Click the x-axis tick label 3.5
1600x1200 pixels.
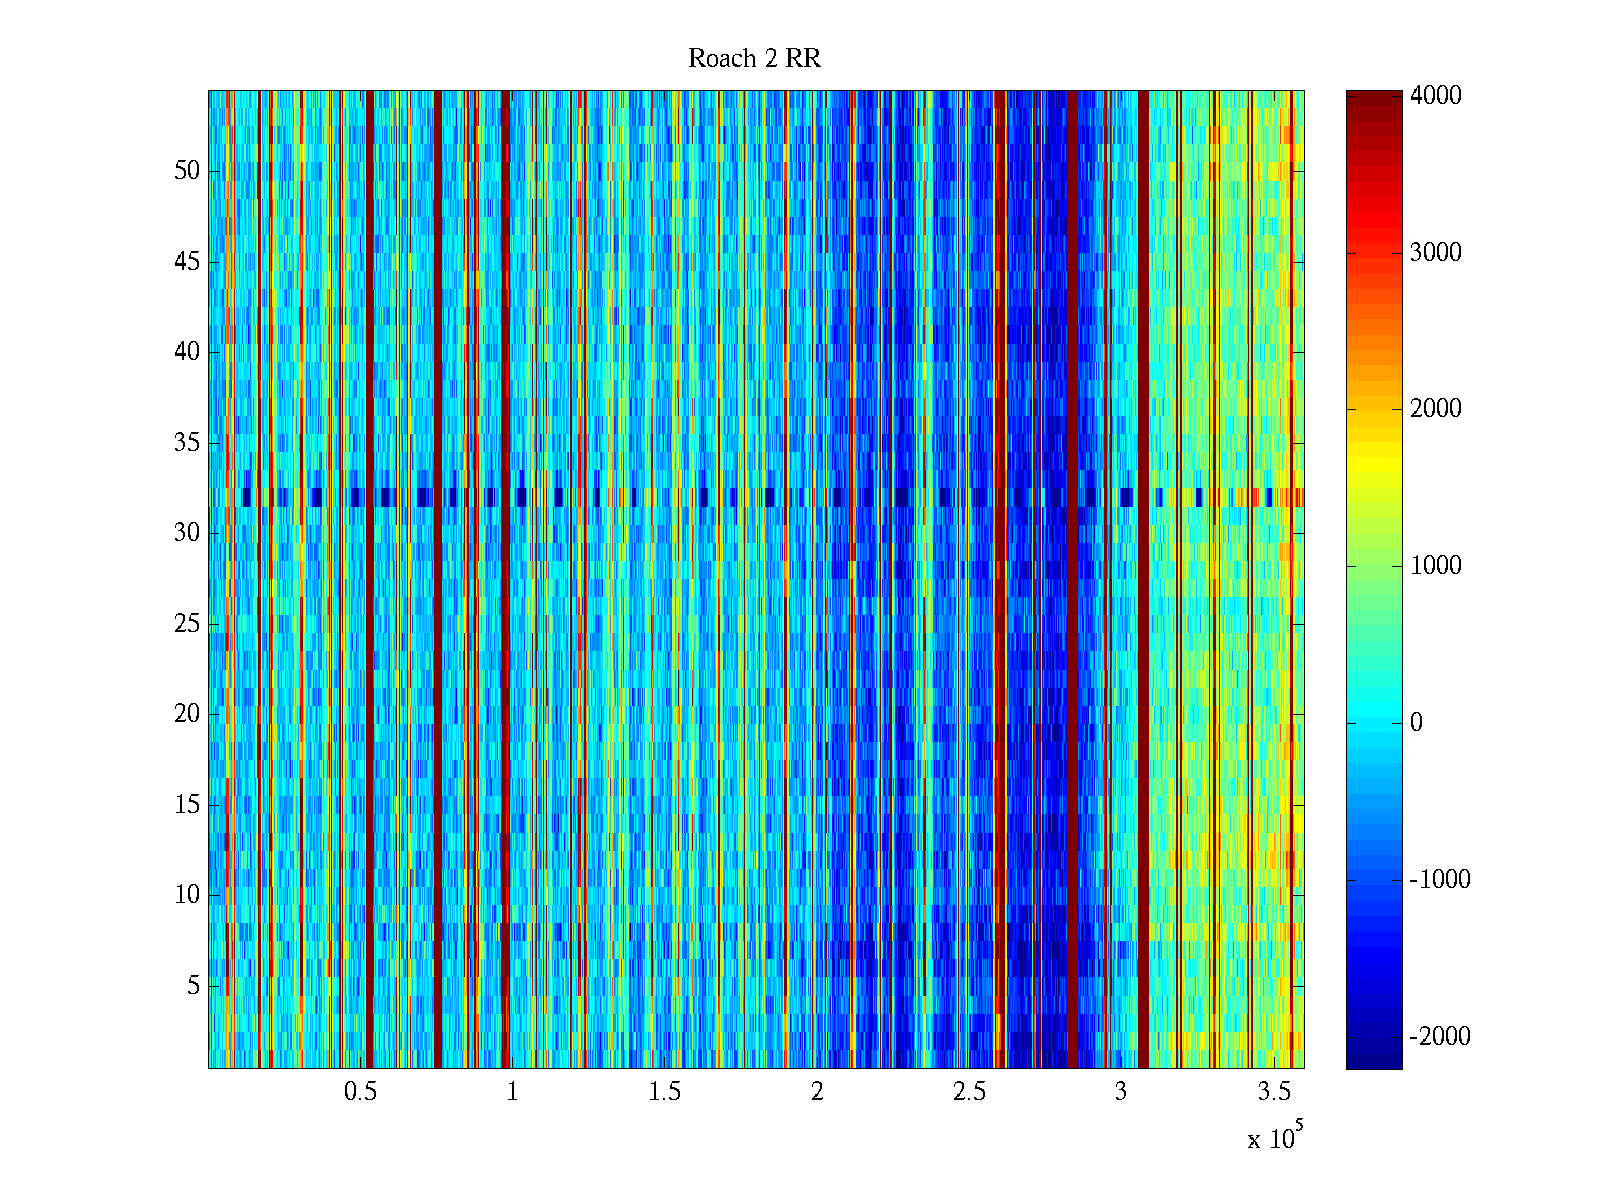pyautogui.click(x=1273, y=1092)
